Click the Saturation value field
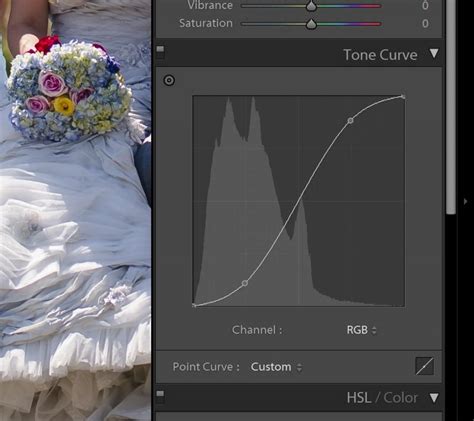This screenshot has height=421, width=474. (425, 23)
